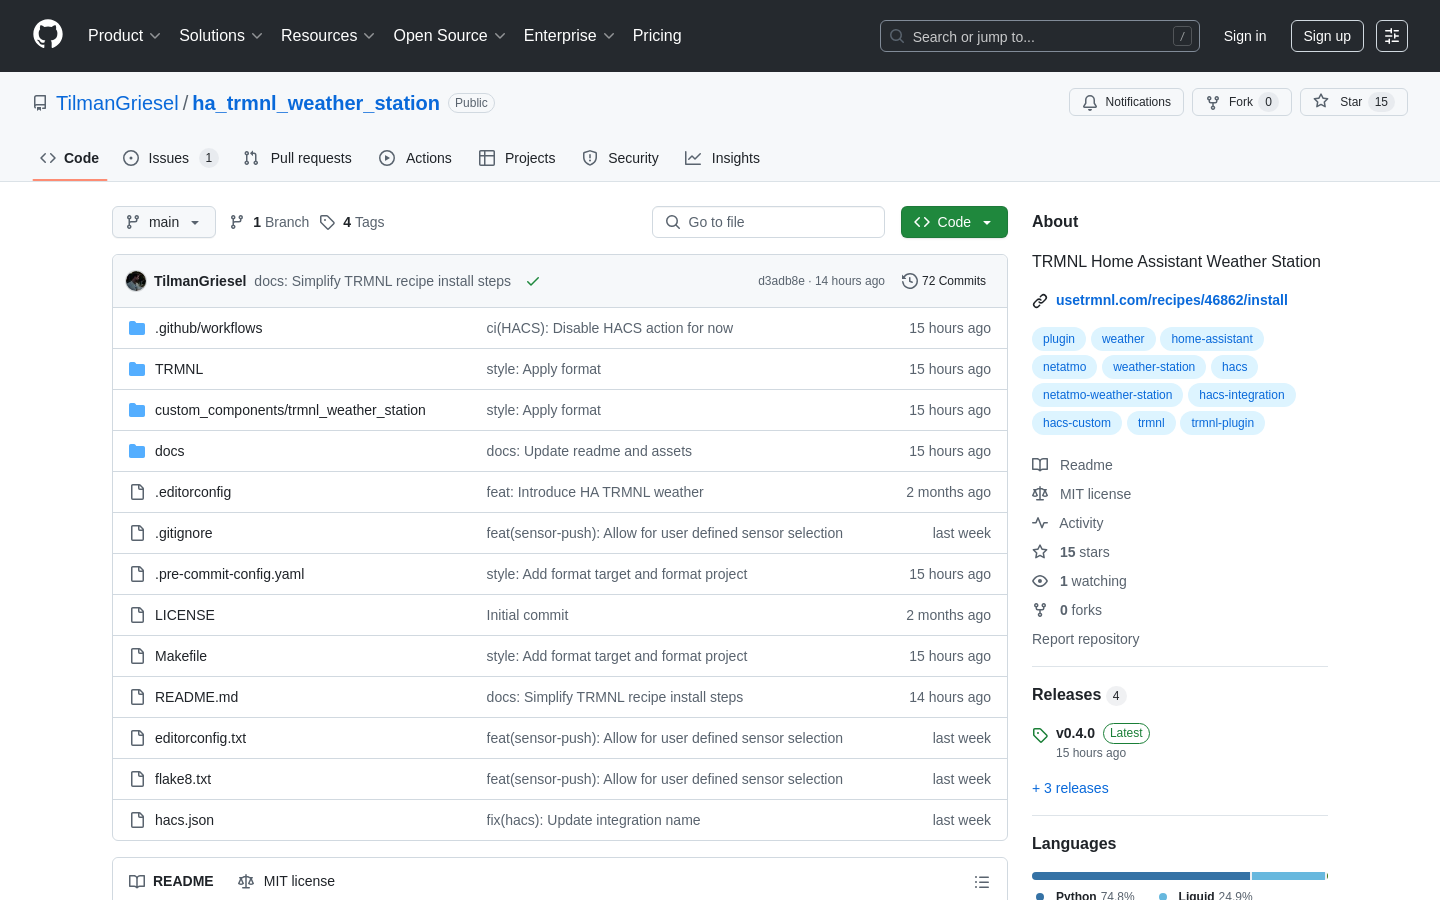Image resolution: width=1440 pixels, height=900 pixels.
Task: Expand the Product menu
Action: click(124, 36)
